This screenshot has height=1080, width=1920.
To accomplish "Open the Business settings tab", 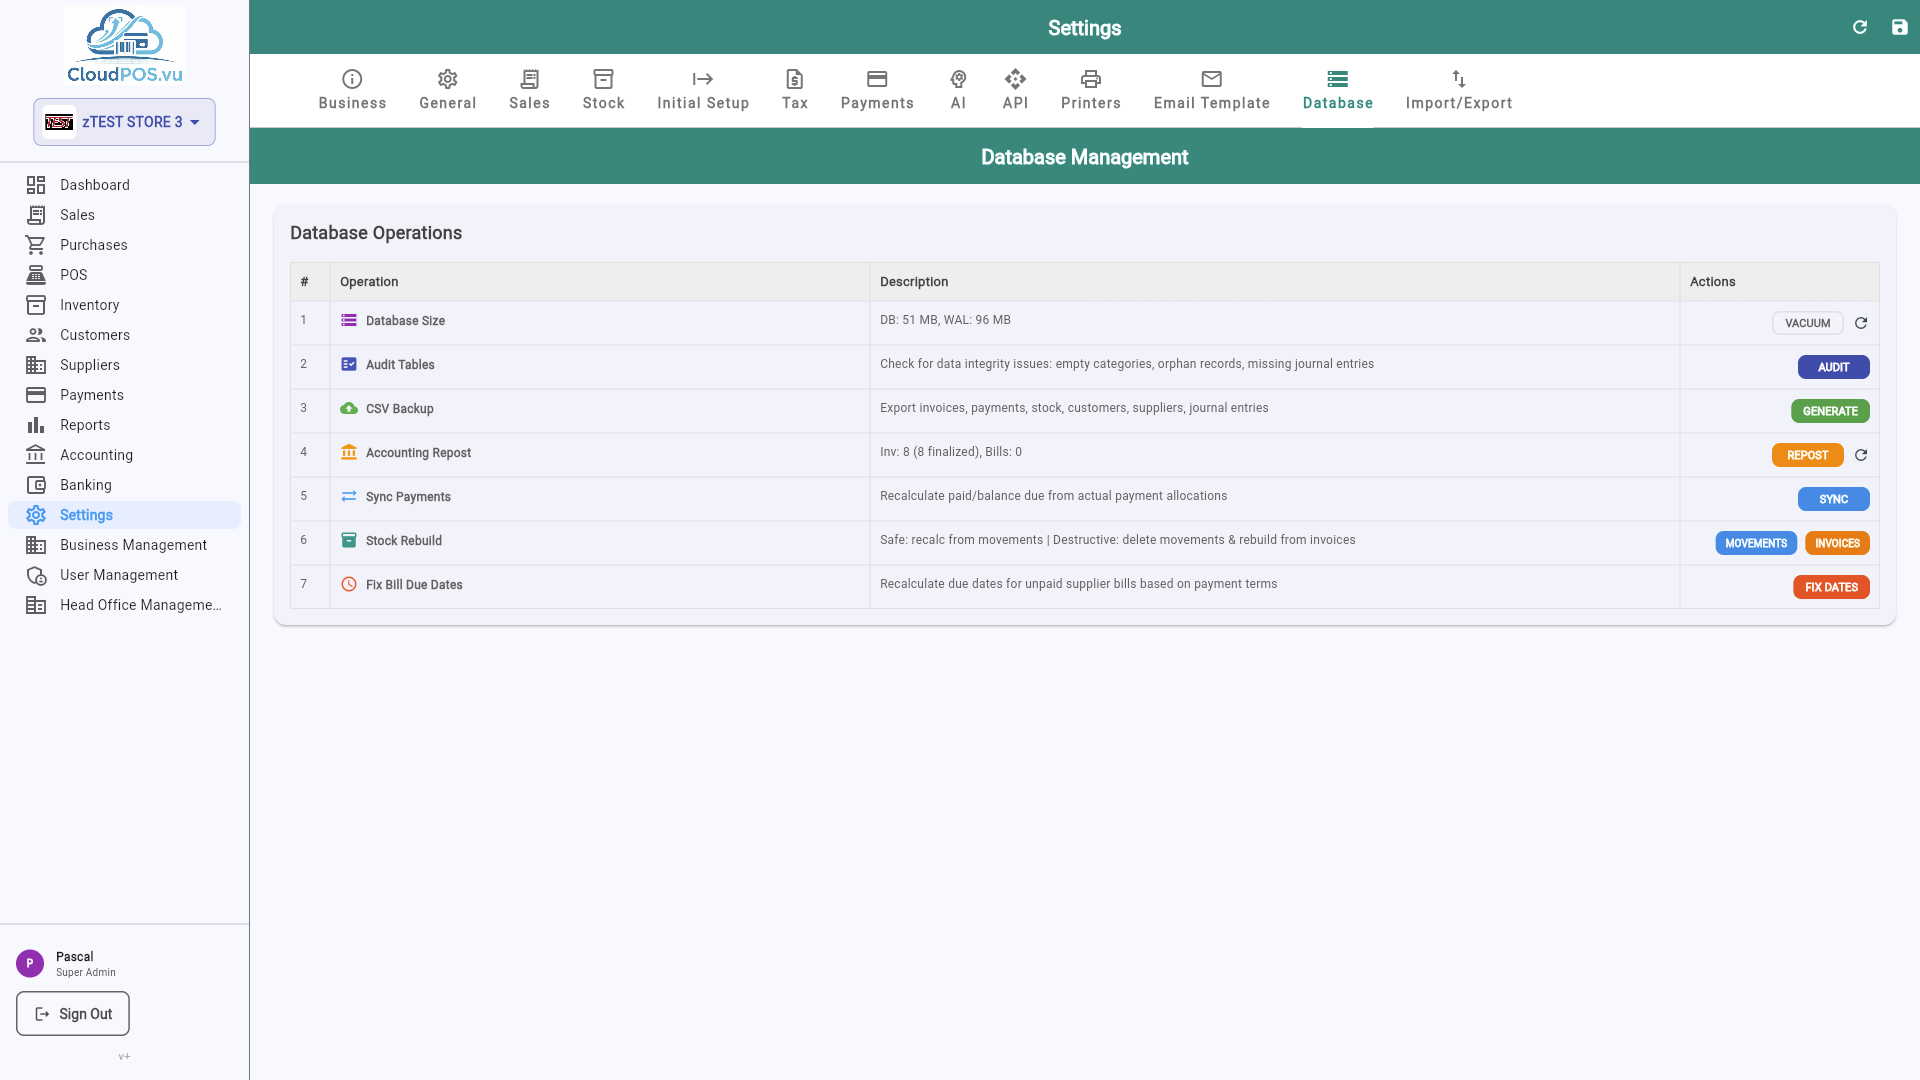I will (352, 90).
